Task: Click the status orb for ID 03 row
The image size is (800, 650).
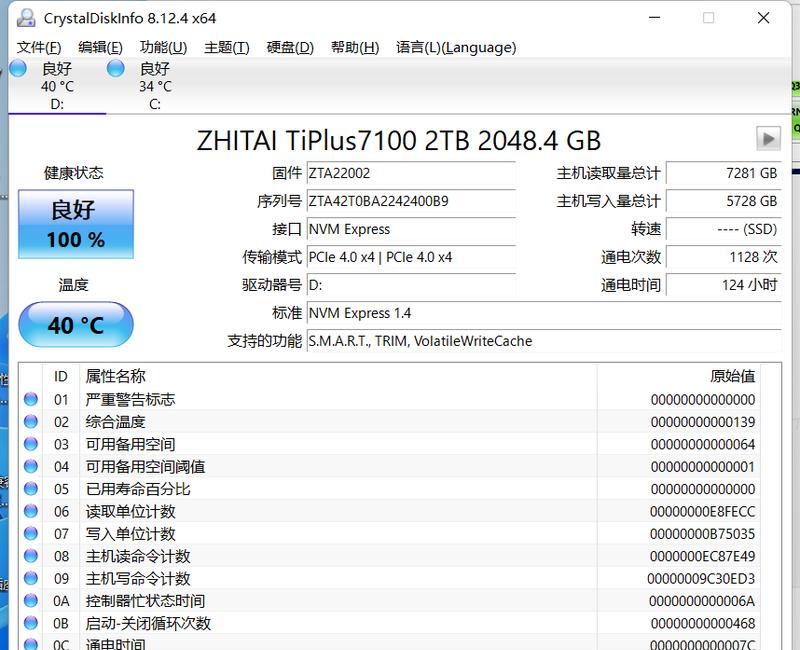Action: click(31, 444)
